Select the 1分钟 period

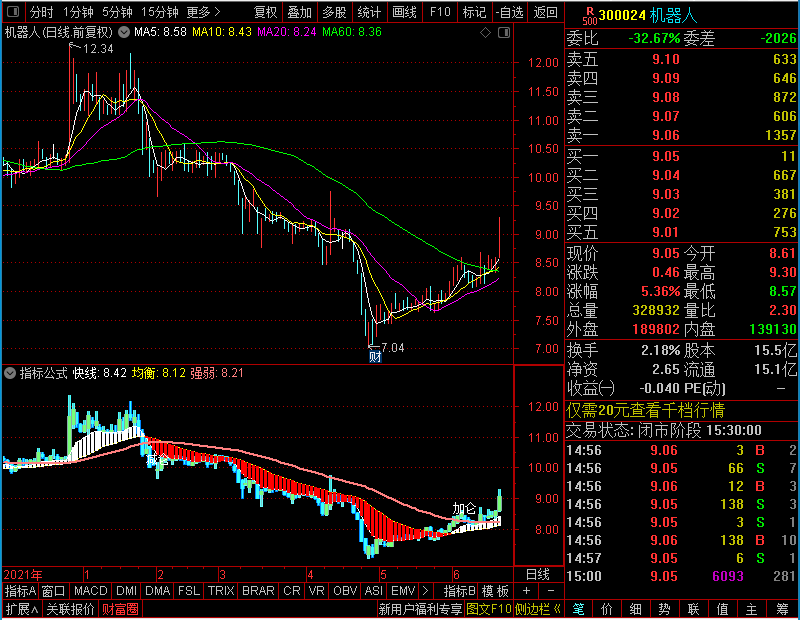(x=78, y=12)
